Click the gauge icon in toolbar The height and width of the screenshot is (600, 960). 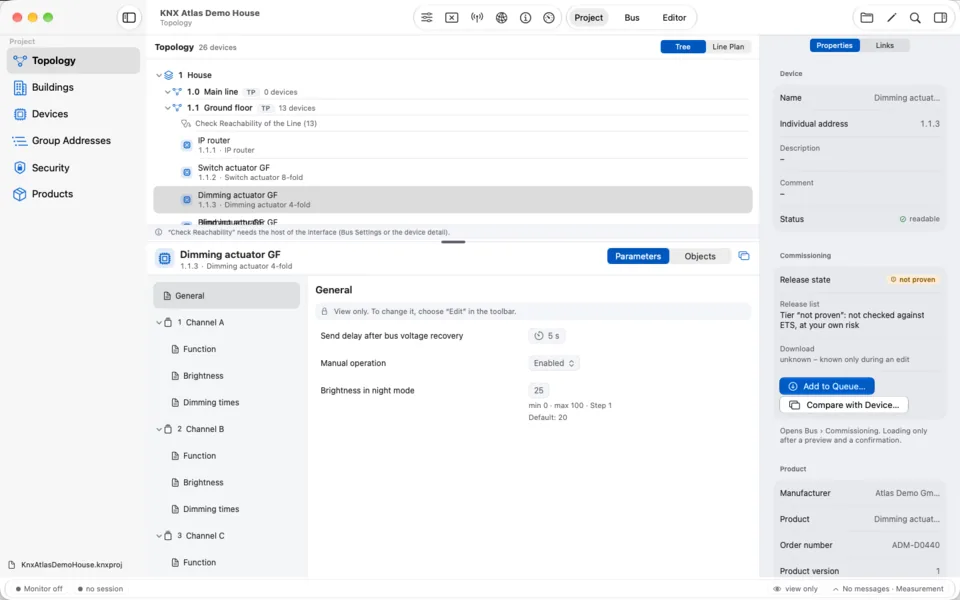549,18
